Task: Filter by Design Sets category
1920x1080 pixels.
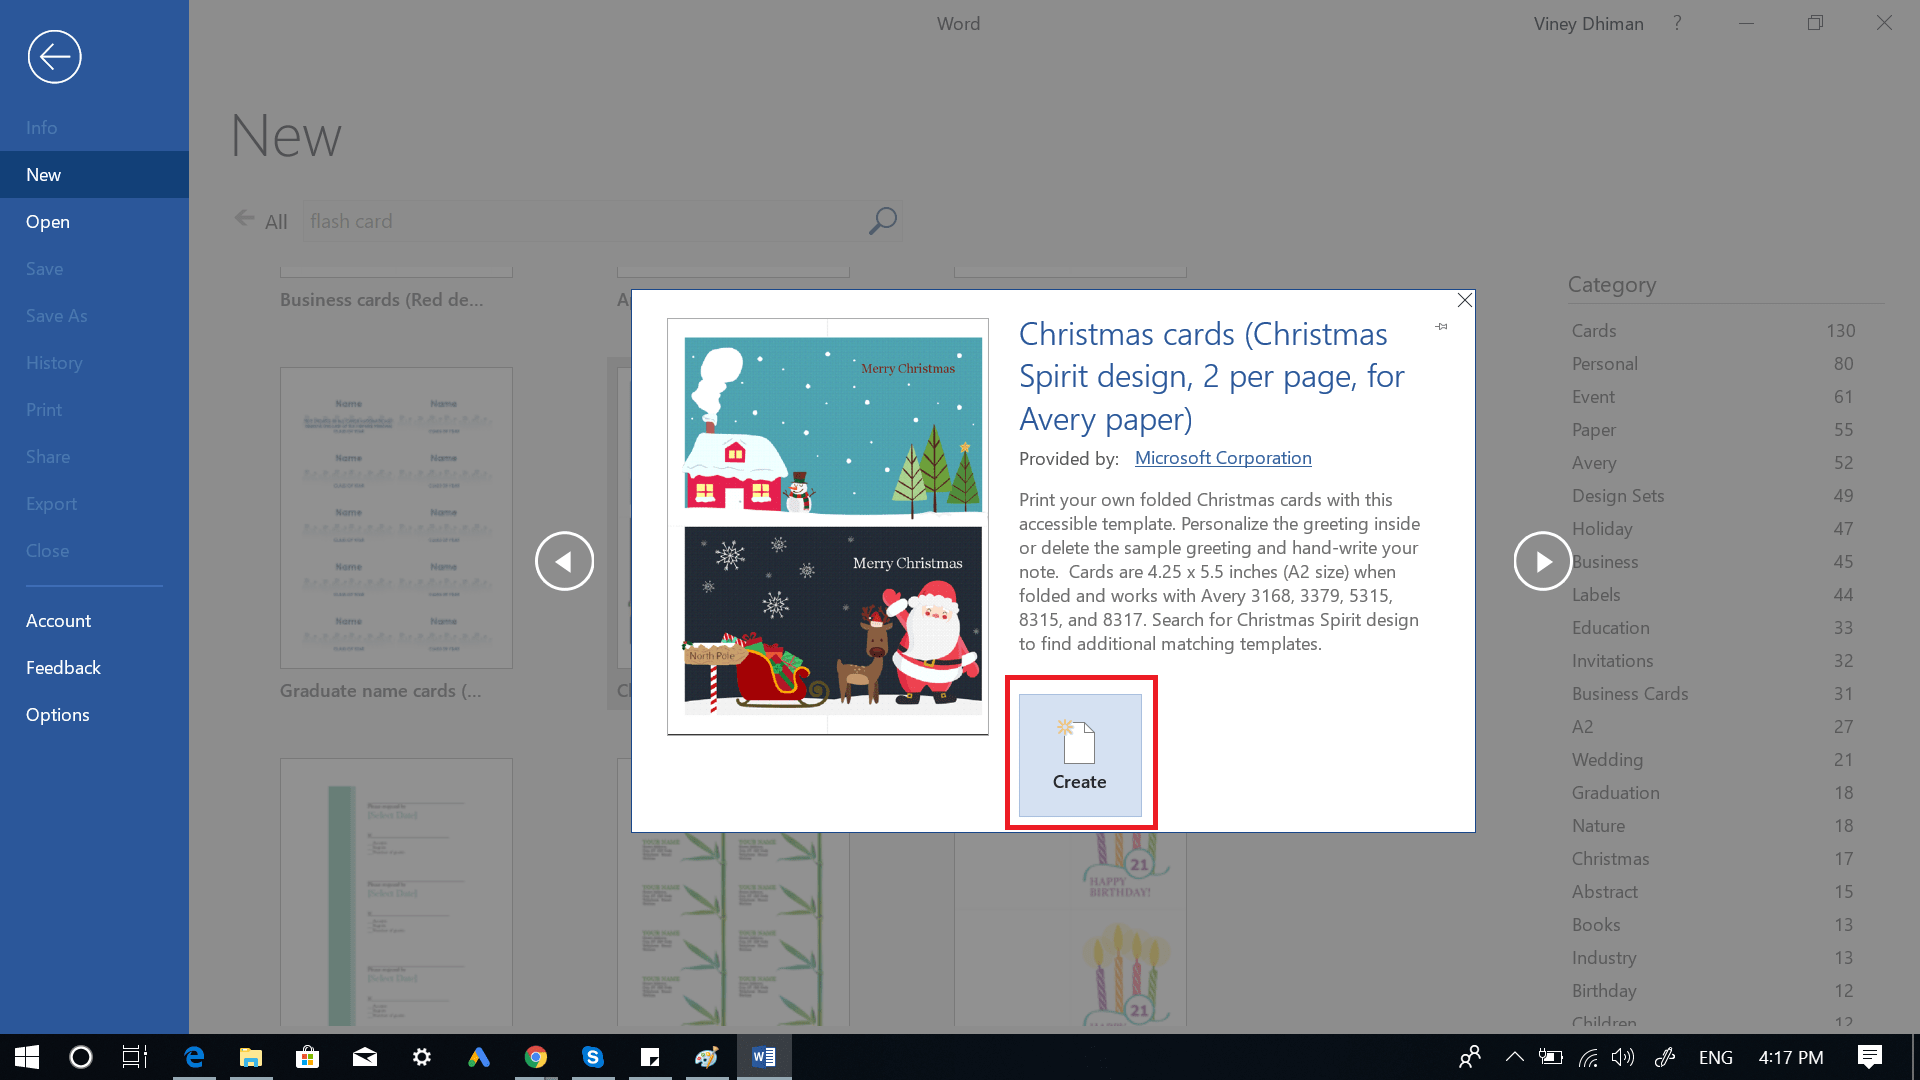Action: click(x=1713, y=496)
